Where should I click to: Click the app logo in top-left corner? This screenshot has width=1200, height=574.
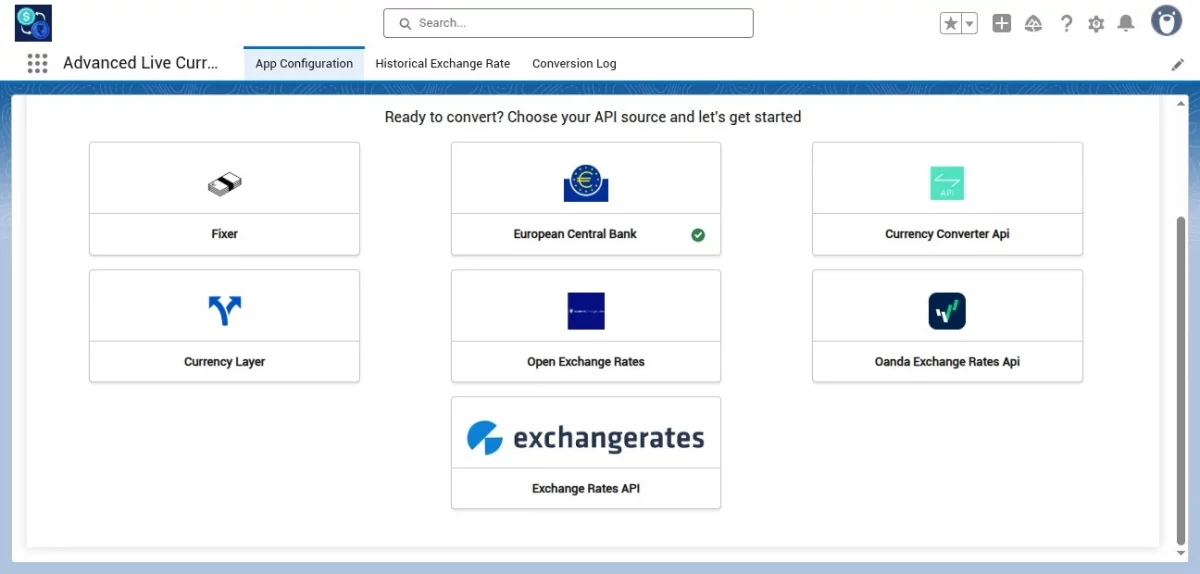(33, 22)
